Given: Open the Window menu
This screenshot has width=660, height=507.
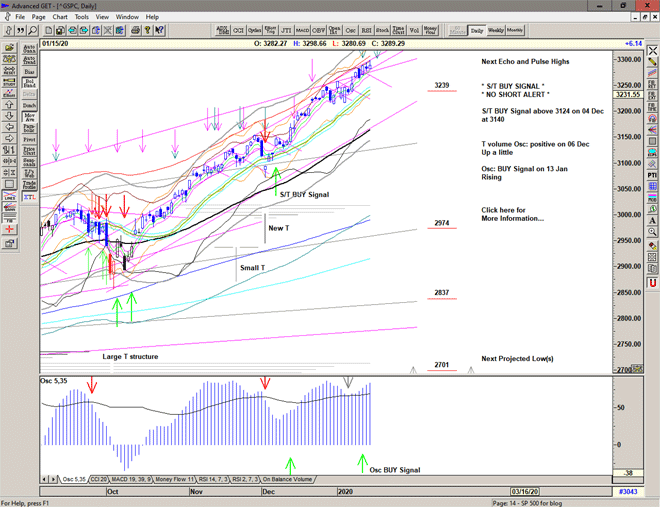Looking at the screenshot, I should [127, 17].
